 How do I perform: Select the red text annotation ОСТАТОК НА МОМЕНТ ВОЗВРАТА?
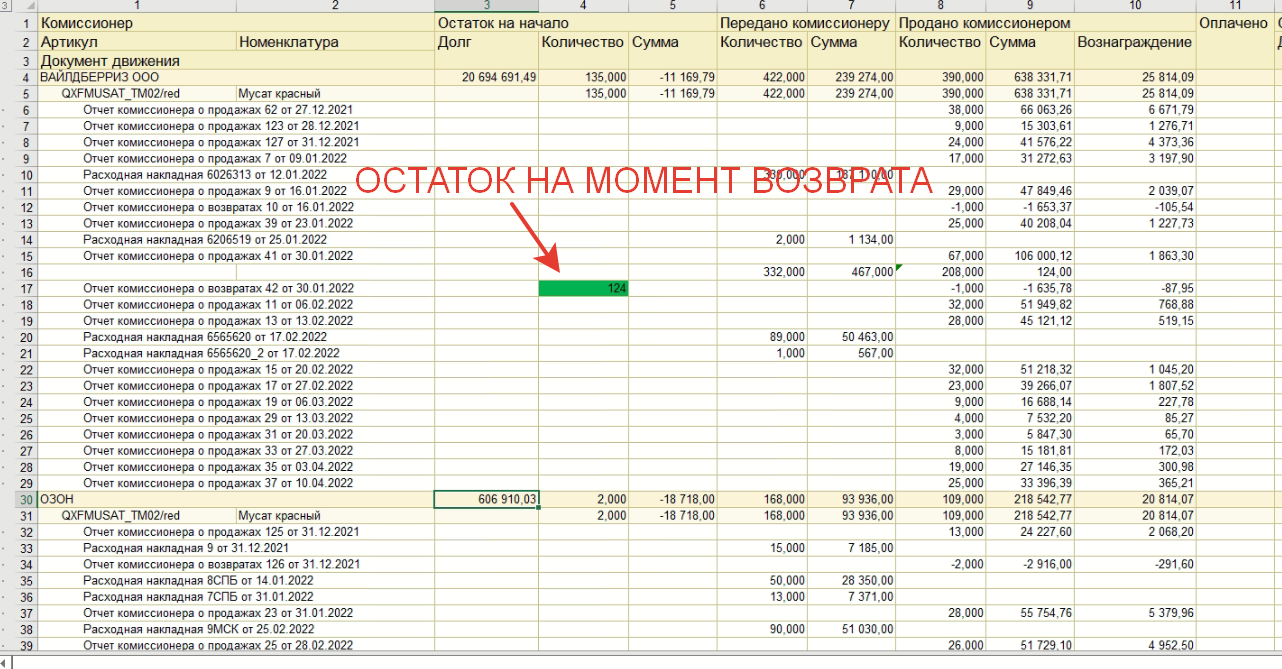point(643,181)
